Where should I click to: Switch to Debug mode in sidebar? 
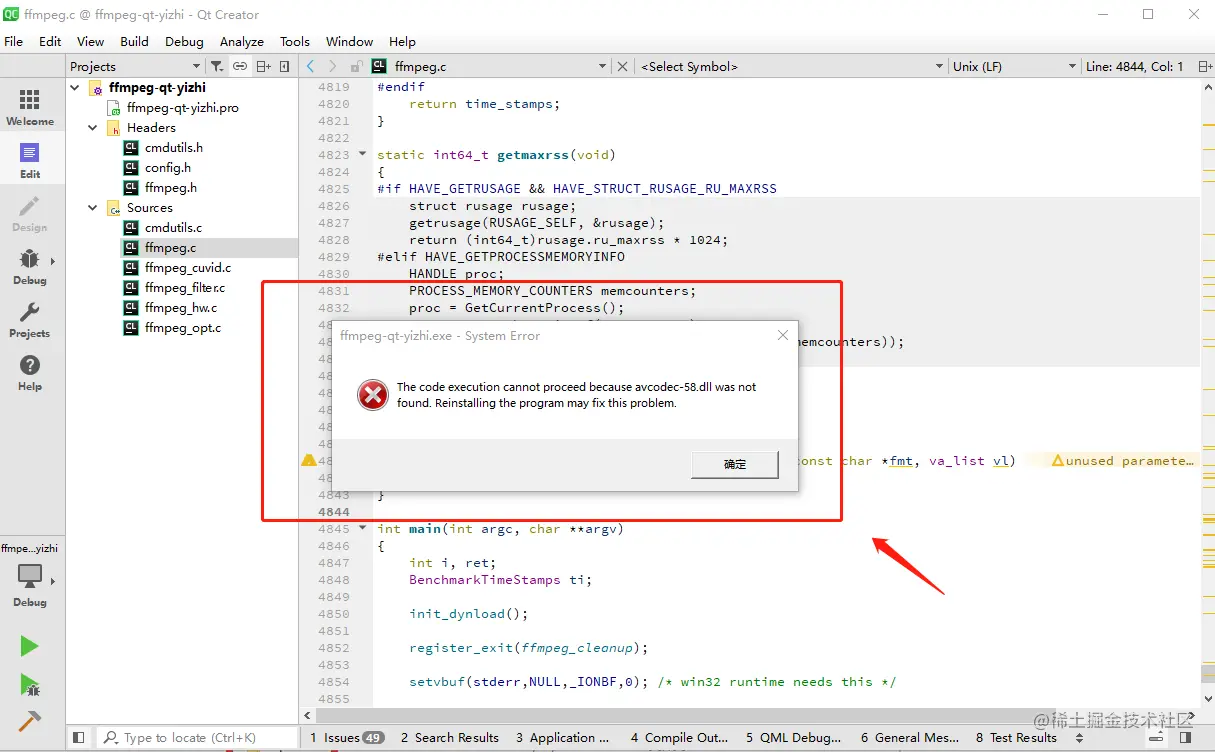pos(30,267)
